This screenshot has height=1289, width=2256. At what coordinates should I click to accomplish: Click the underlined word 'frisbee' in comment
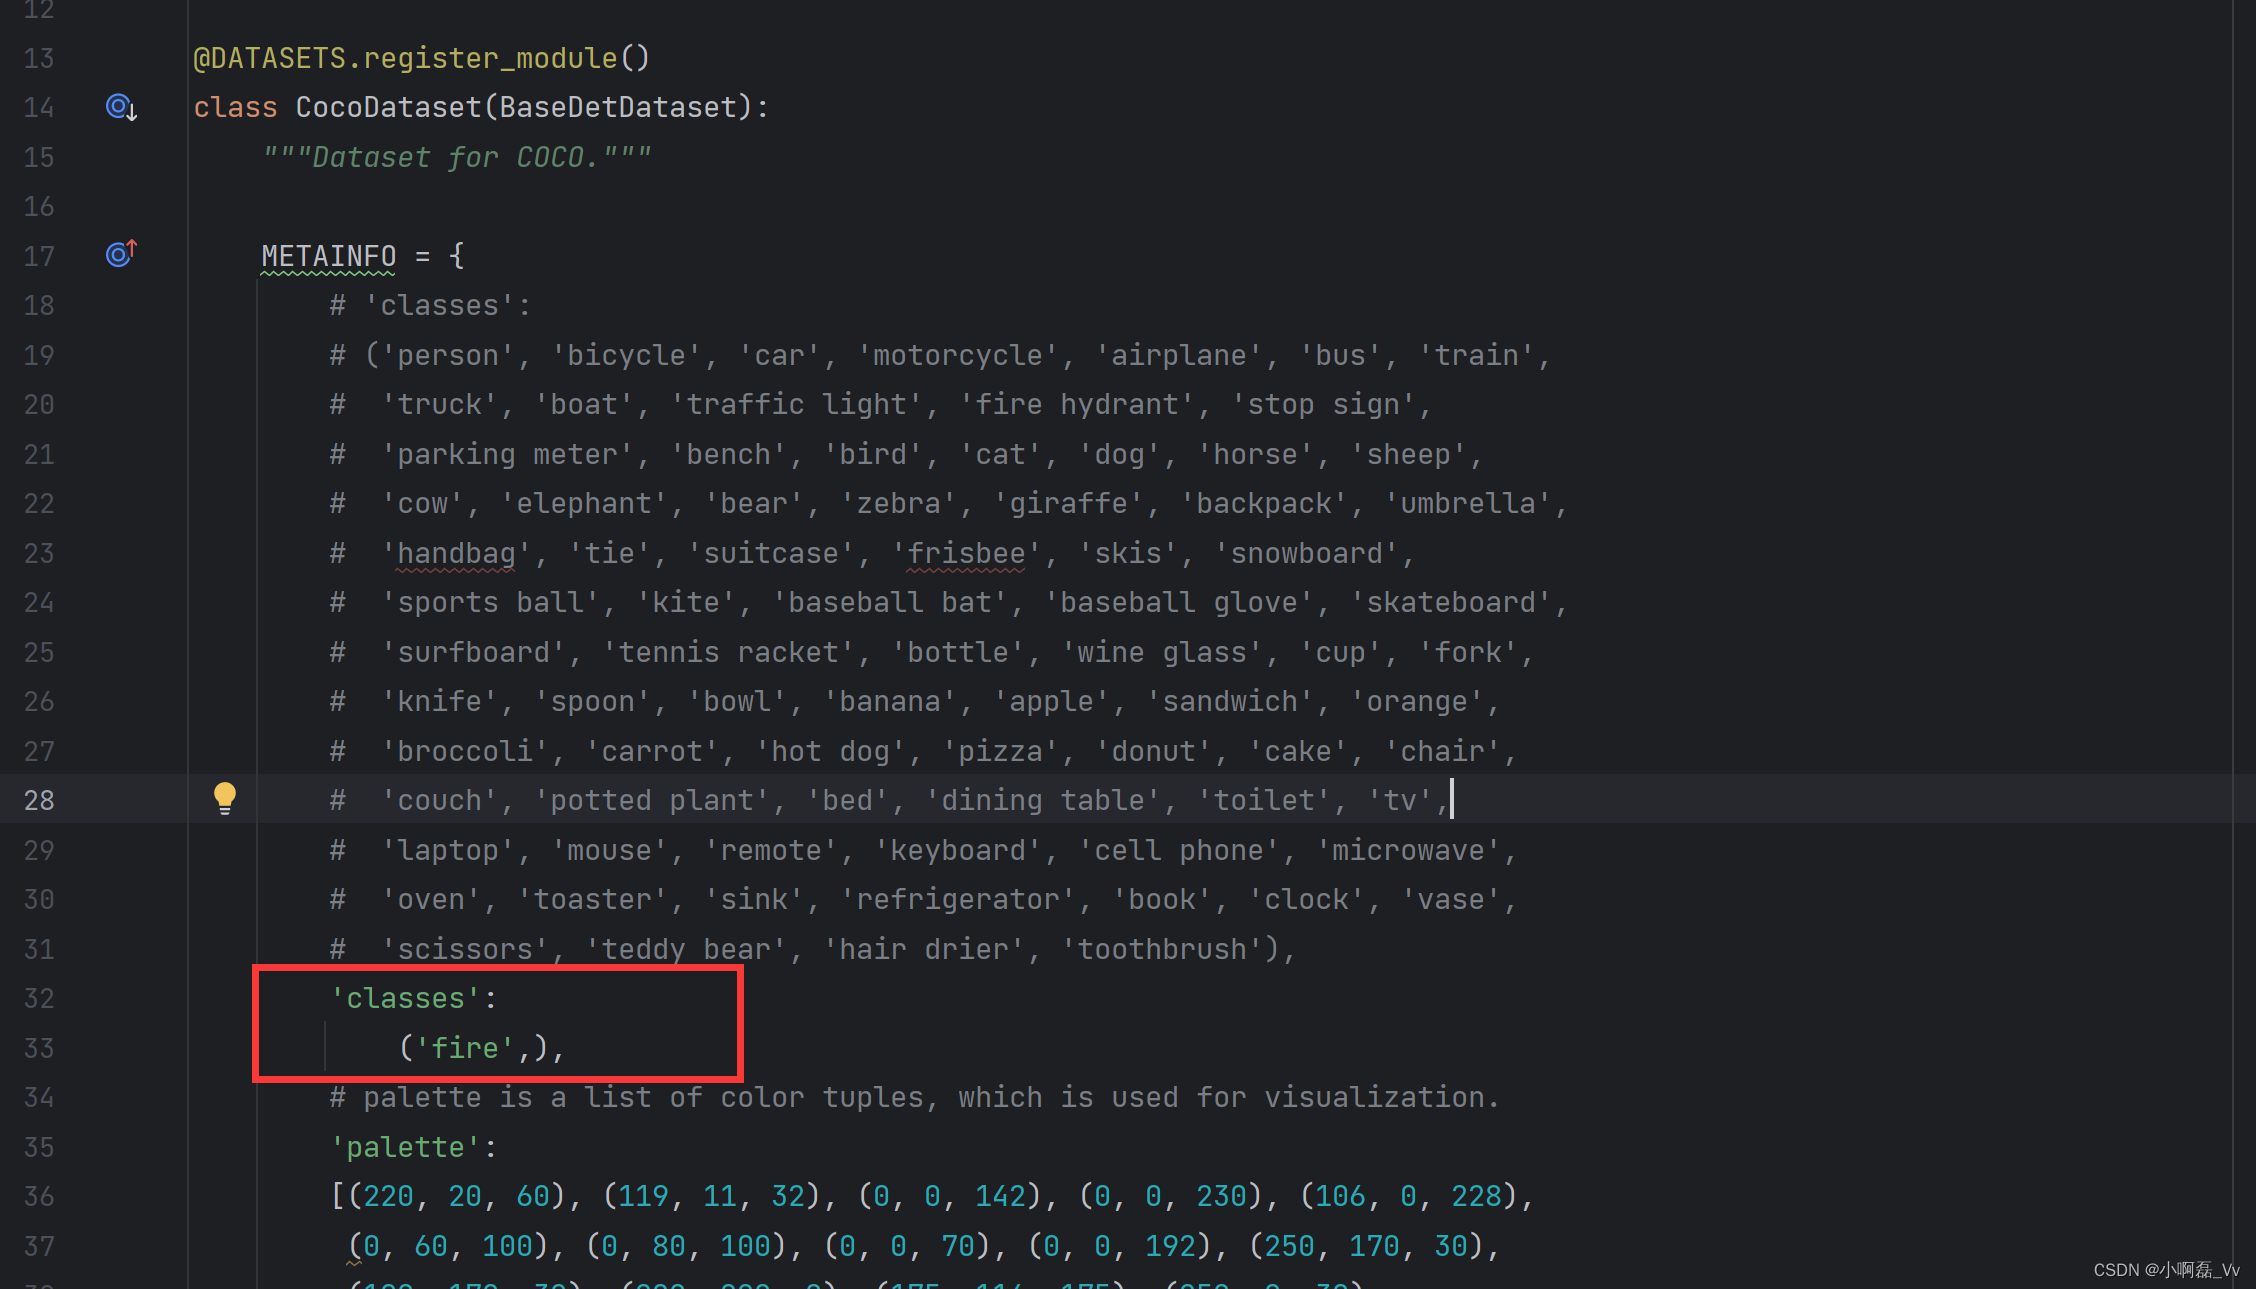coord(966,553)
